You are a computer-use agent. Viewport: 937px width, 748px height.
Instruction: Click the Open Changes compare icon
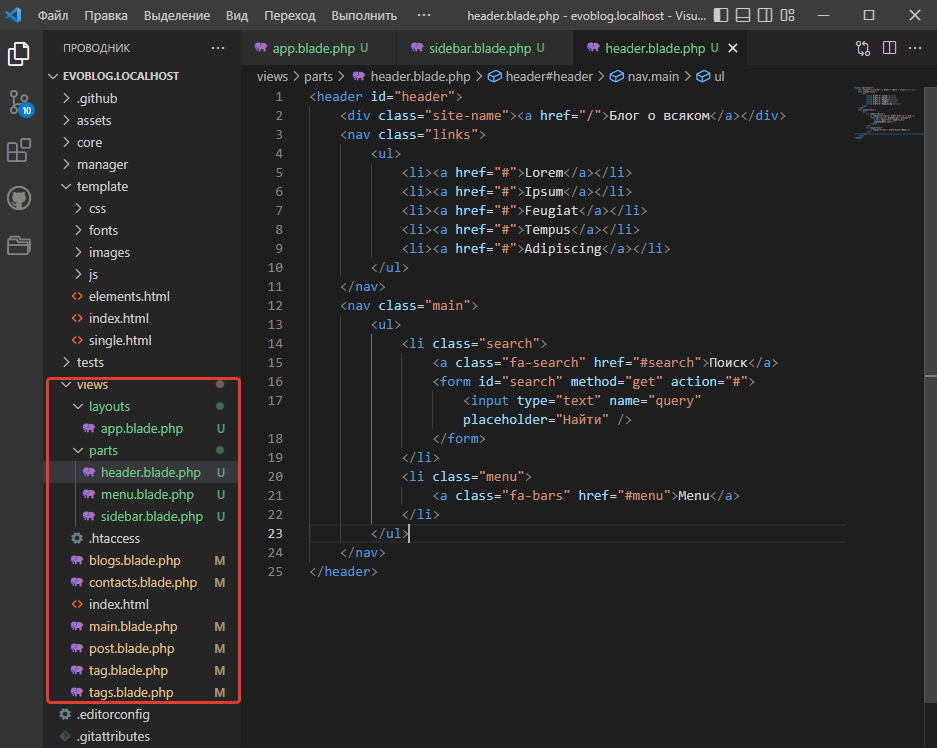tap(863, 48)
